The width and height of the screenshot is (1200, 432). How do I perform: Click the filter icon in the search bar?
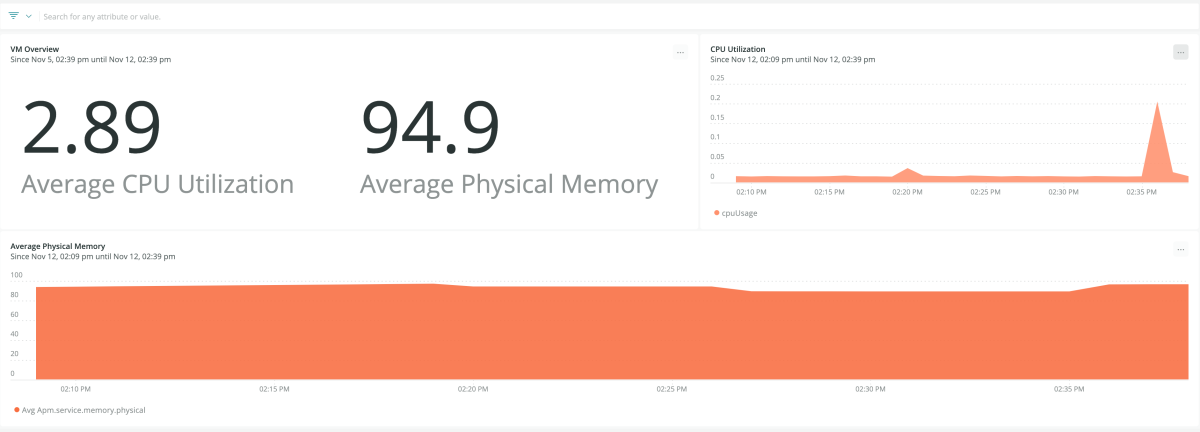click(14, 17)
